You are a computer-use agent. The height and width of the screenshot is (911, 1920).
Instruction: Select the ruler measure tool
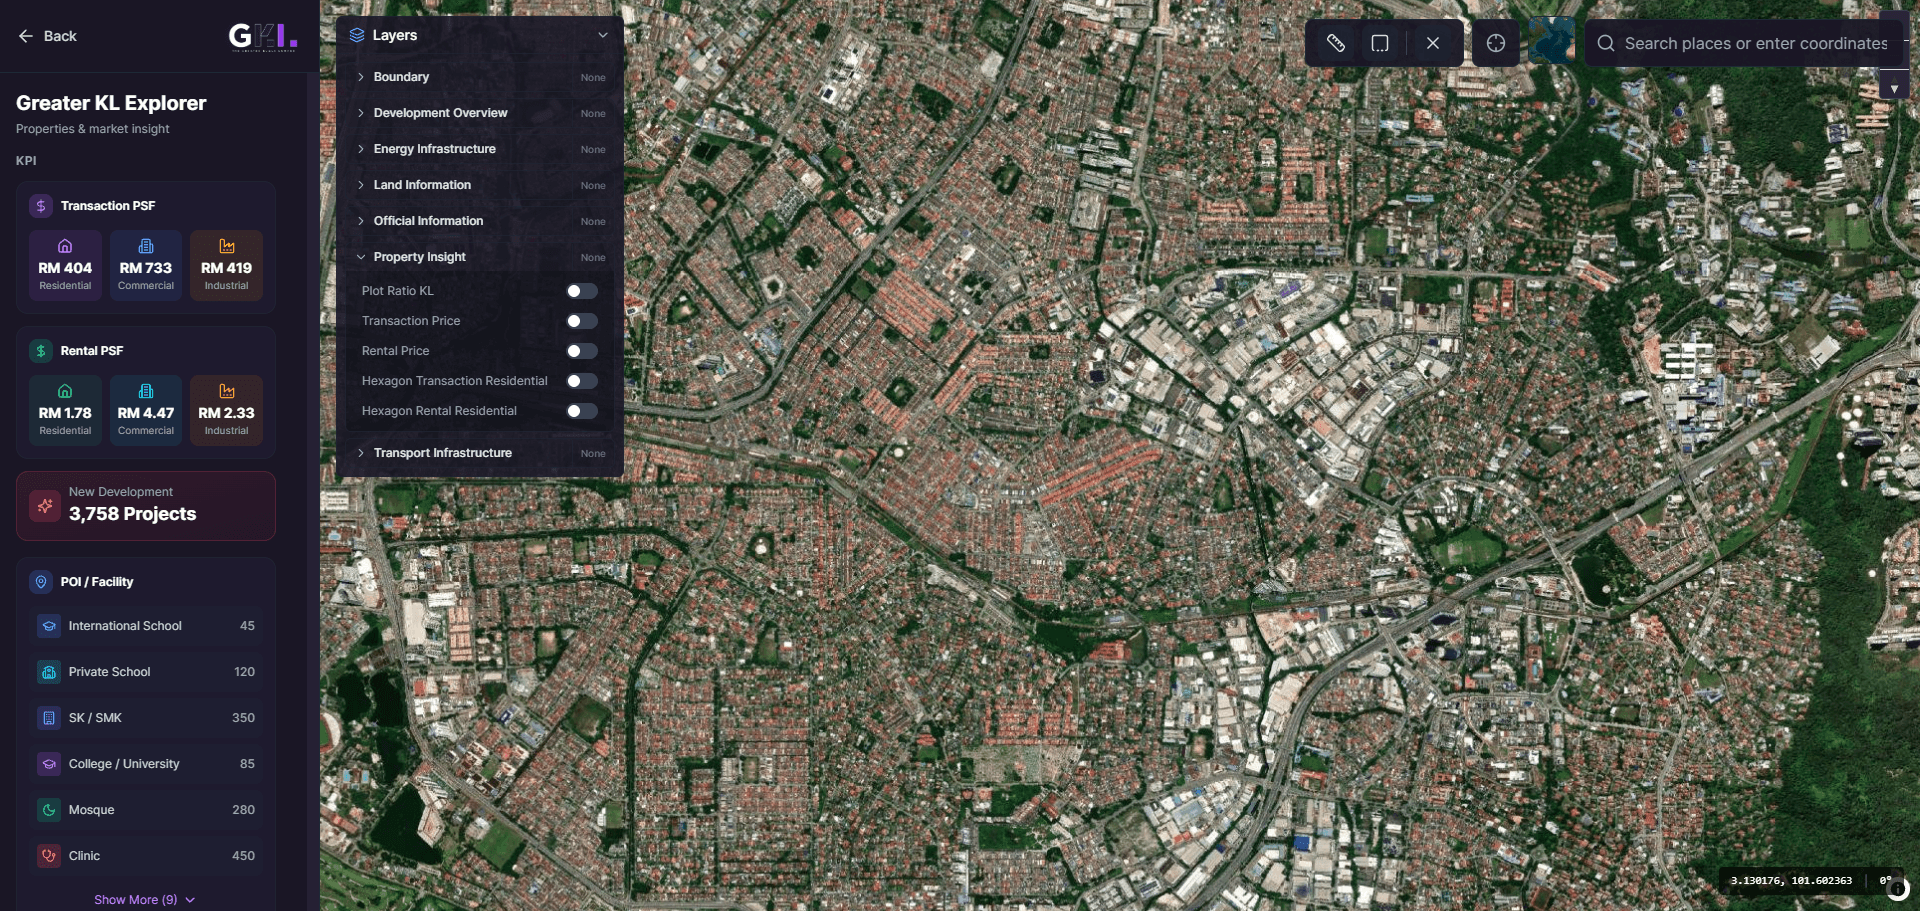point(1335,43)
